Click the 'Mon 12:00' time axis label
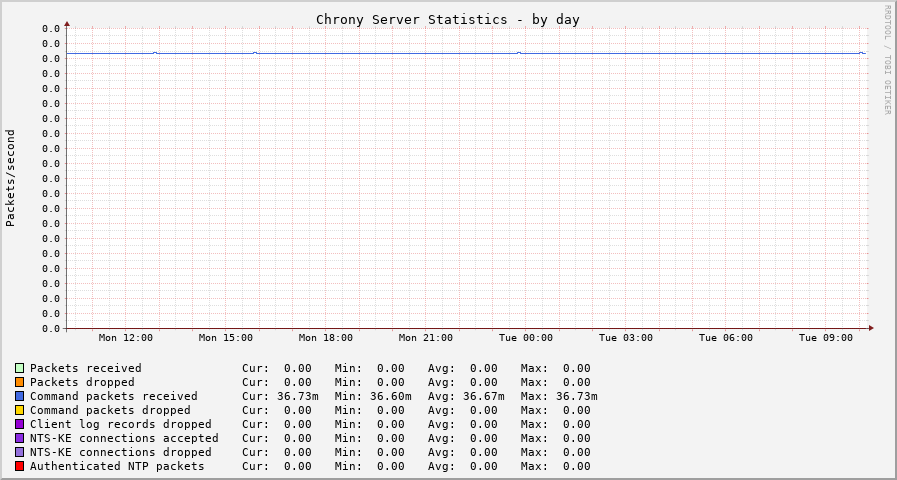Image resolution: width=897 pixels, height=480 pixels. coord(126,338)
